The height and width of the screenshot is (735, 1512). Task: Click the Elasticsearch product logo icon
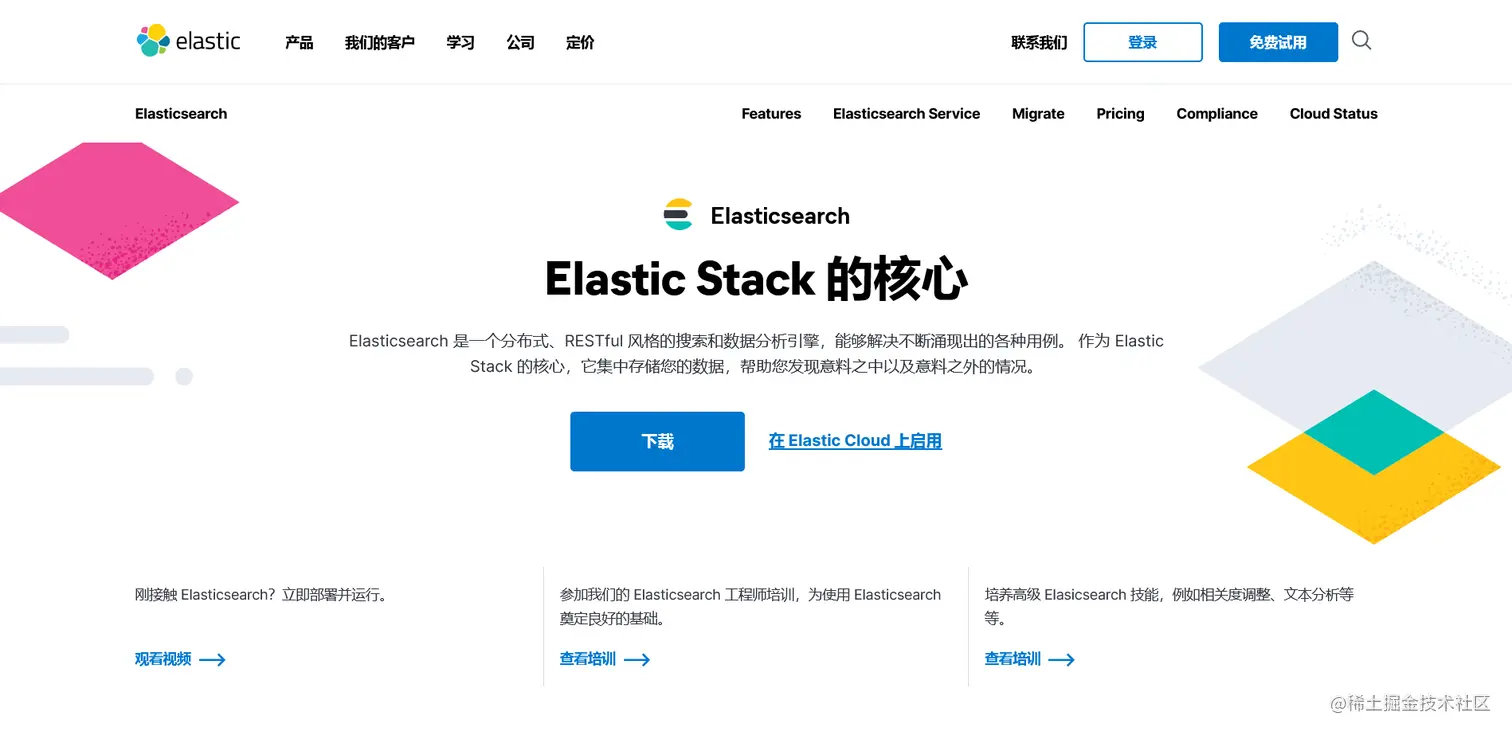[x=678, y=215]
